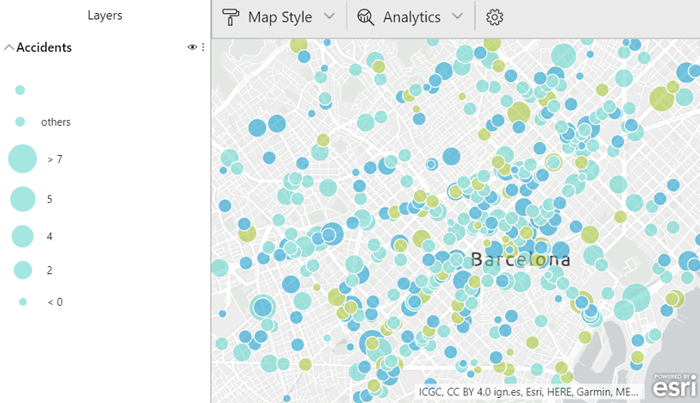
Task: Open Accidents layer more options menu
Action: point(203,47)
